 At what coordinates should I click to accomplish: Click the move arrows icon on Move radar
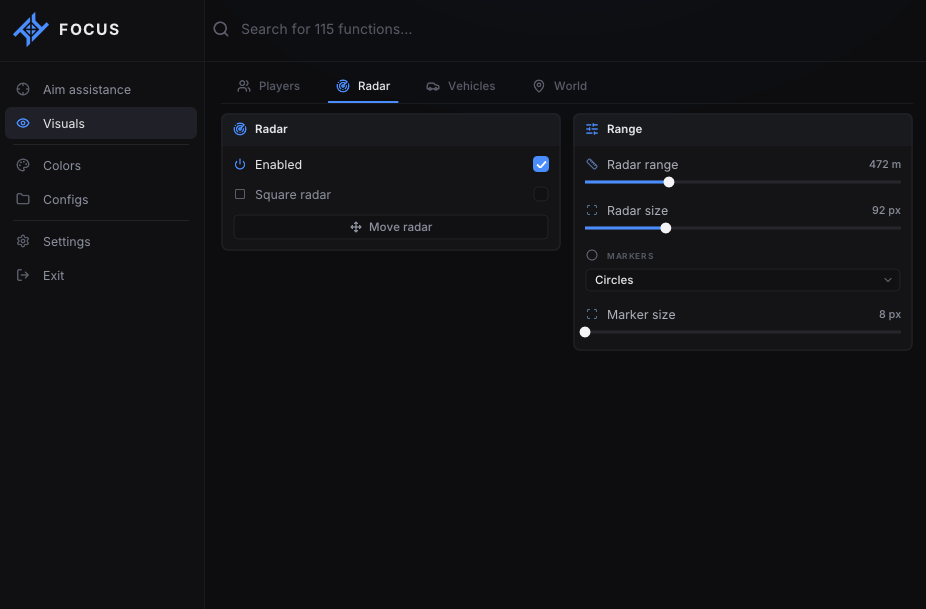[x=356, y=227]
